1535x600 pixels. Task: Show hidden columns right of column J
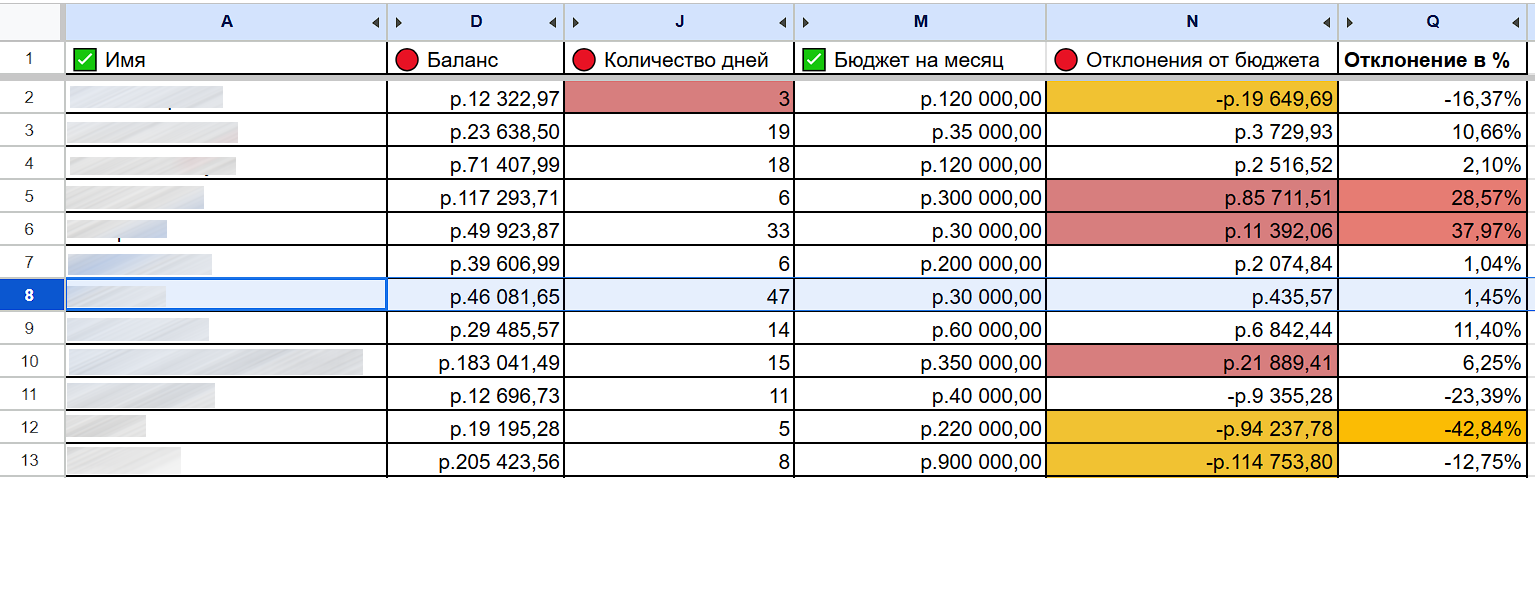(783, 22)
